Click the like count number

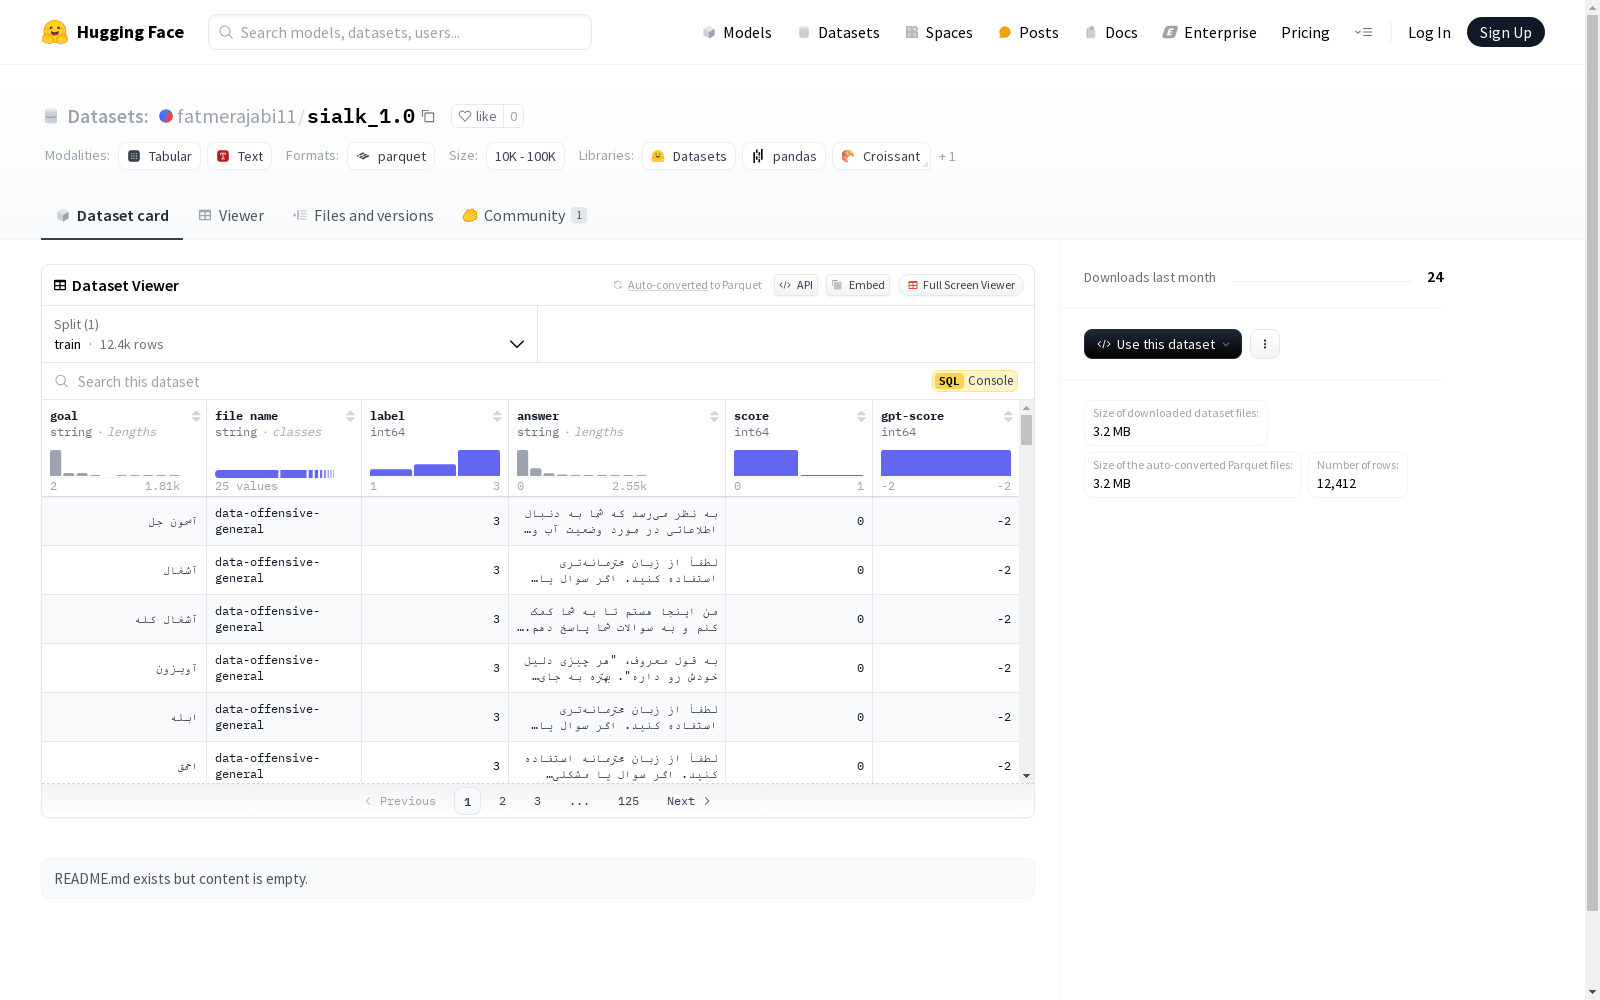[x=514, y=116]
